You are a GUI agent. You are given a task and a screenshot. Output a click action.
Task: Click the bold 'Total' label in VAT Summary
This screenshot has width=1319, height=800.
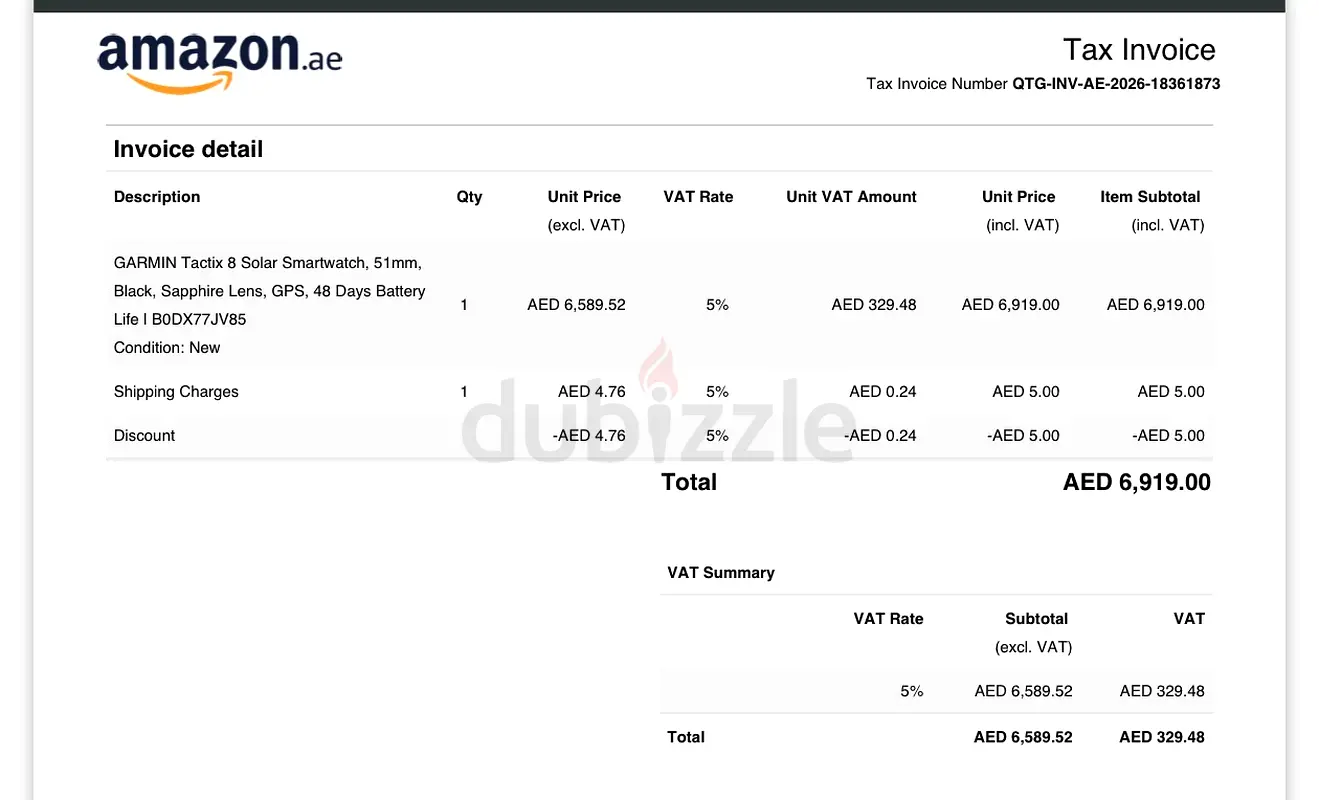(x=686, y=737)
